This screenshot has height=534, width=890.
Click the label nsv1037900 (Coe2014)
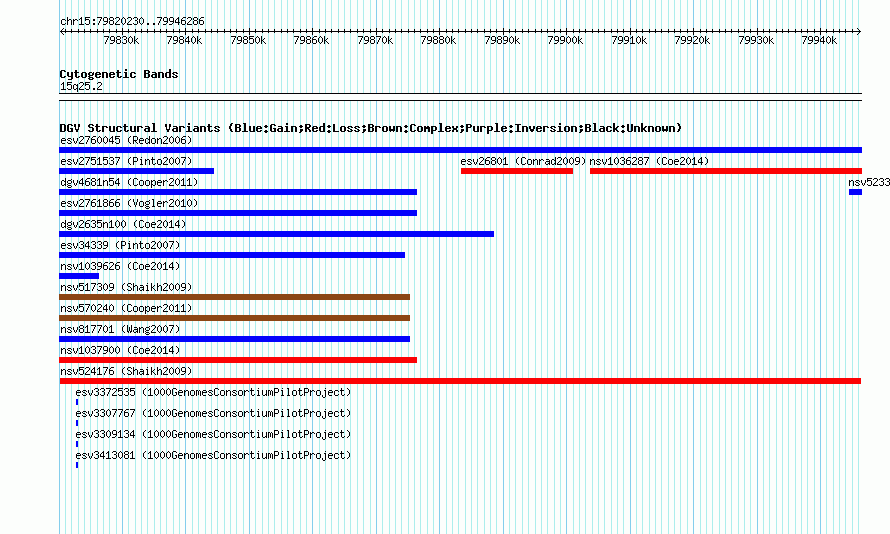[x=120, y=350]
